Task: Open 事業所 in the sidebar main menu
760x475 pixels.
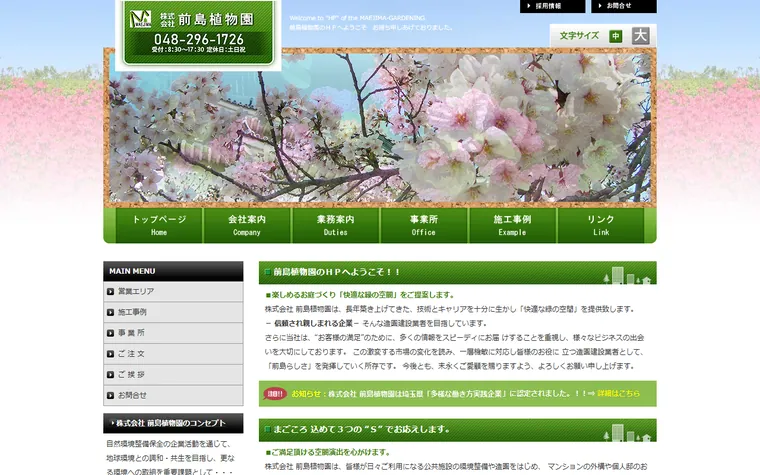Action: pyautogui.click(x=173, y=333)
